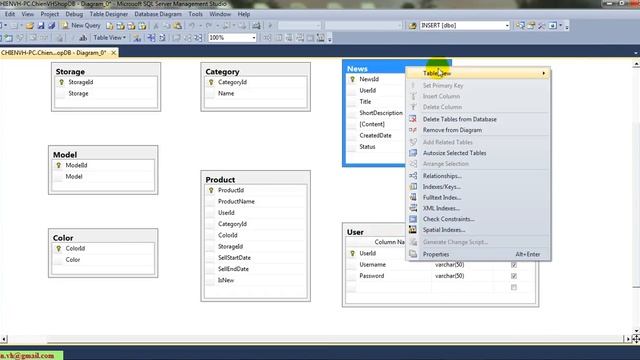
Task: Open the diagram toolbar options arrow
Action: click(x=329, y=39)
